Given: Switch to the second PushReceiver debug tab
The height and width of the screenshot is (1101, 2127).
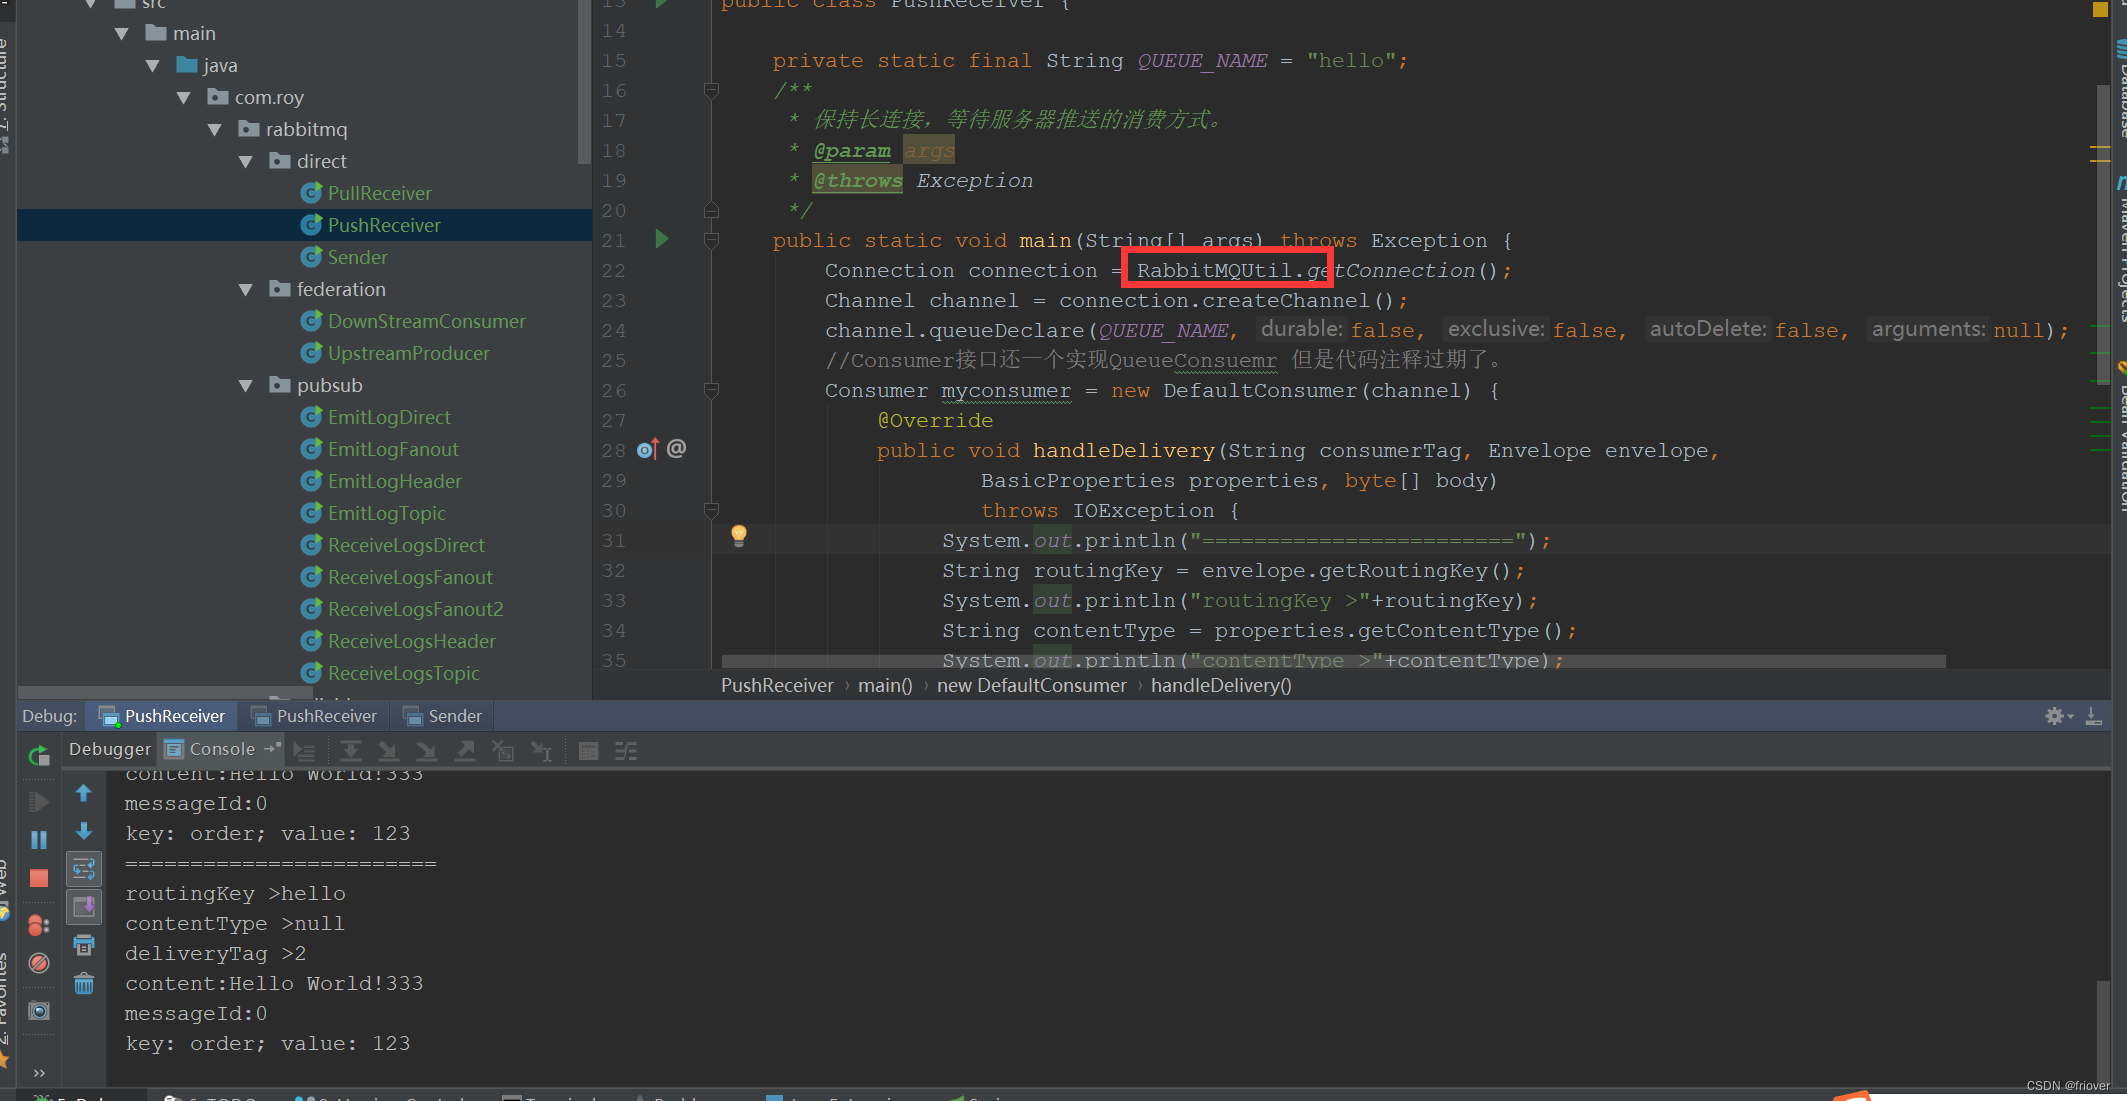Looking at the screenshot, I should click(314, 716).
